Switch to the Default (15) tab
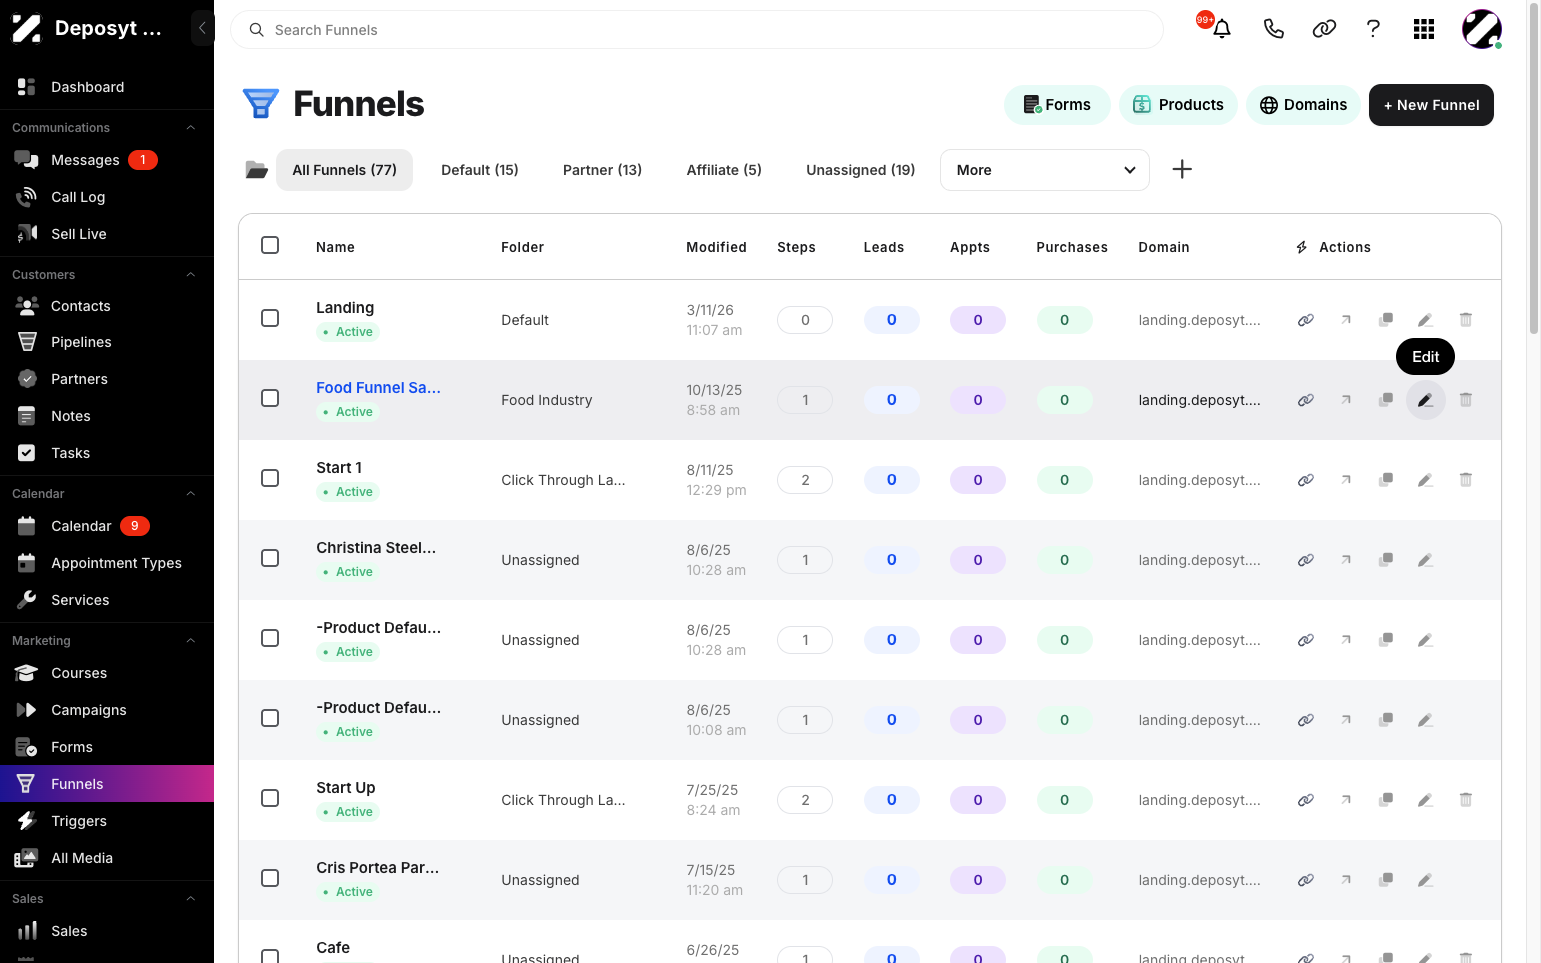The width and height of the screenshot is (1541, 963). [480, 170]
